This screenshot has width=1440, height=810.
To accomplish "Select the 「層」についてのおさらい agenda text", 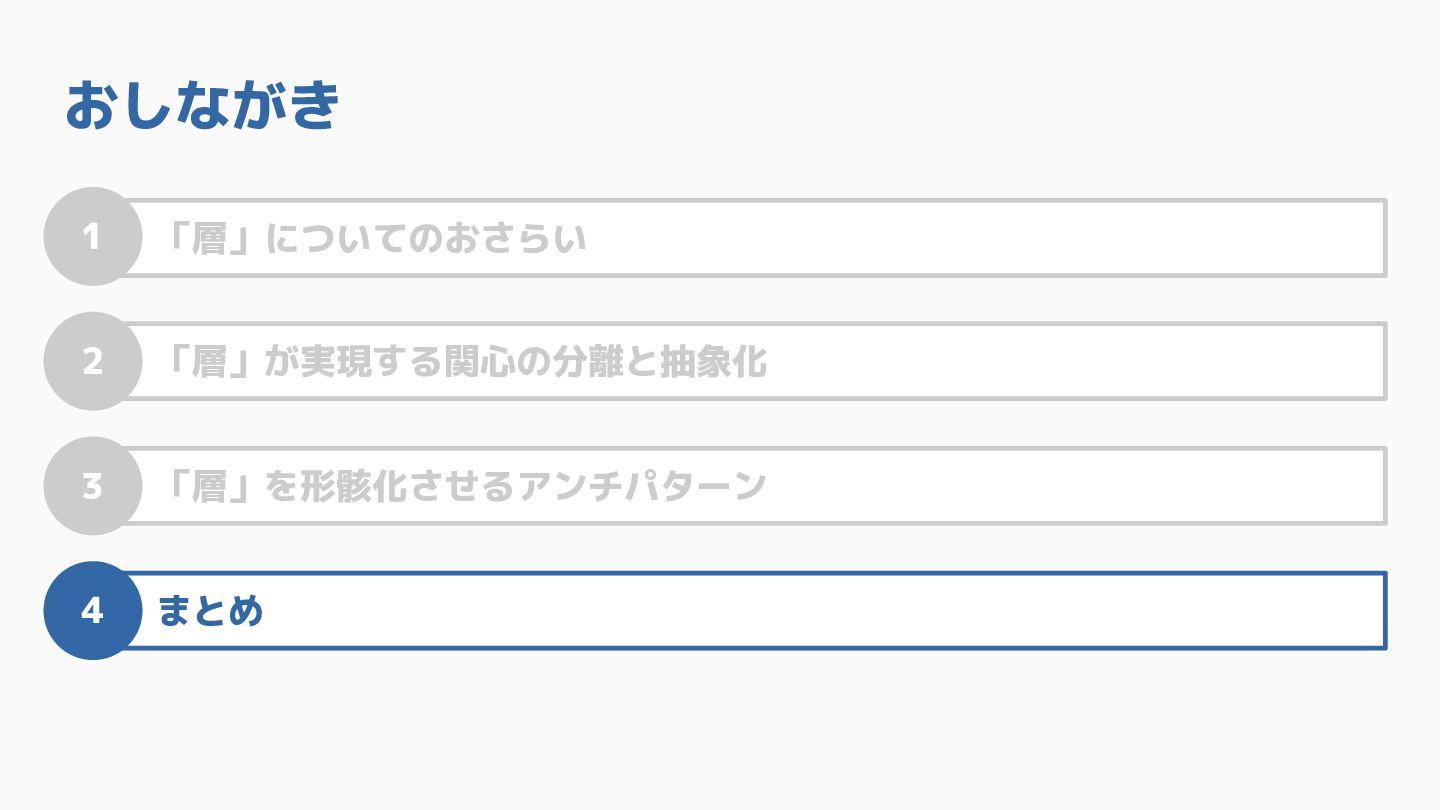I will click(374, 238).
